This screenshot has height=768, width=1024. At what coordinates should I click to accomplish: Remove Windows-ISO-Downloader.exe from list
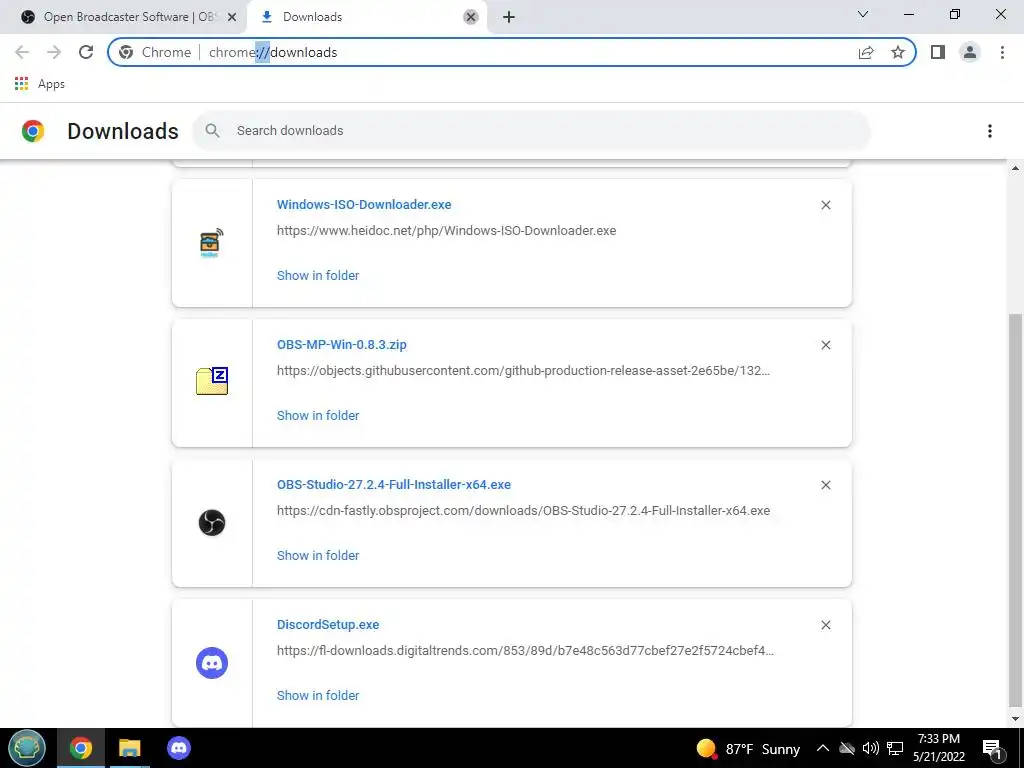(825, 205)
